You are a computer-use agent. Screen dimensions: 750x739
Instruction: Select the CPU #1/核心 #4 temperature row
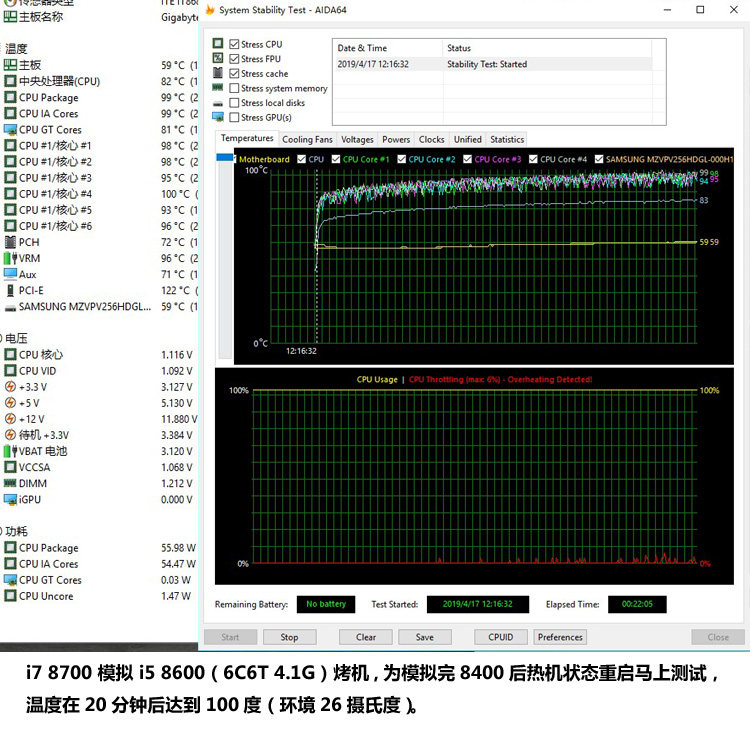[x=99, y=194]
